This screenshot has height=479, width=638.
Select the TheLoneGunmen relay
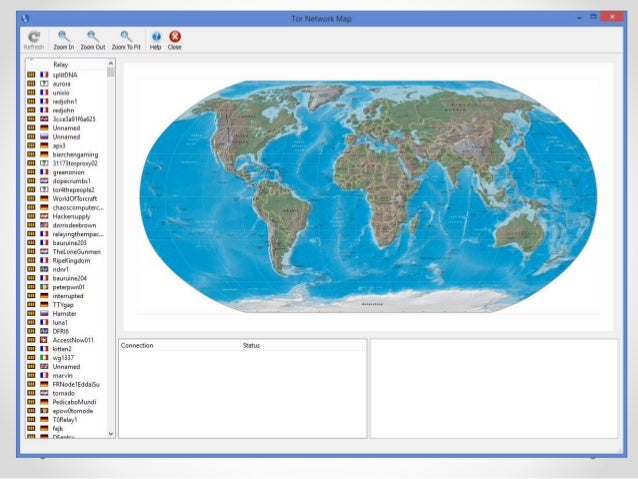tap(77, 252)
